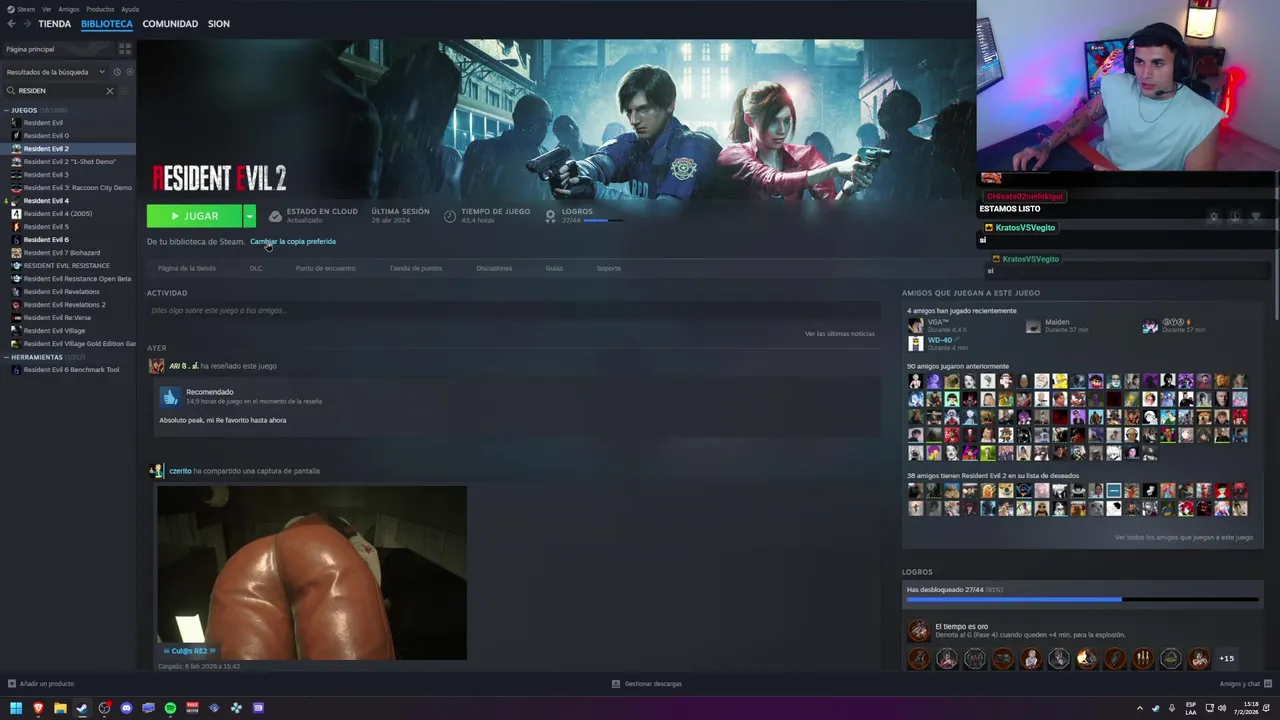This screenshot has height=720, width=1280.
Task: Click the volume icon in system tray
Action: tap(1222, 708)
